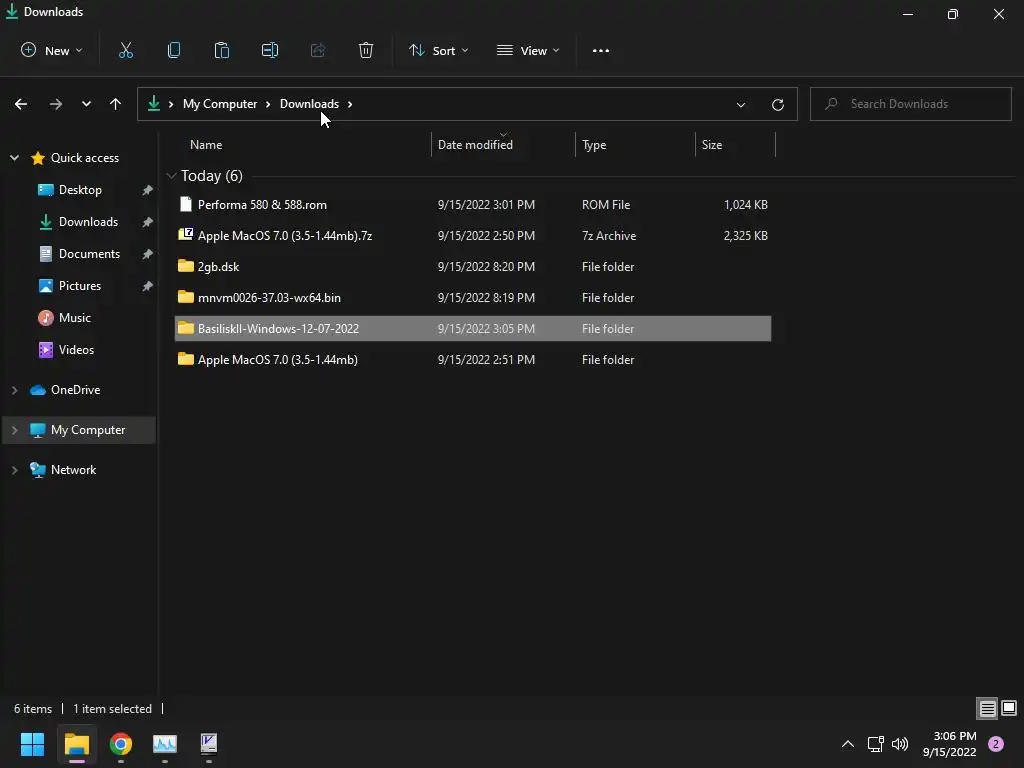
Task: Select the BasiliskII-Windows-12-07-2022 folder
Action: pyautogui.click(x=473, y=328)
